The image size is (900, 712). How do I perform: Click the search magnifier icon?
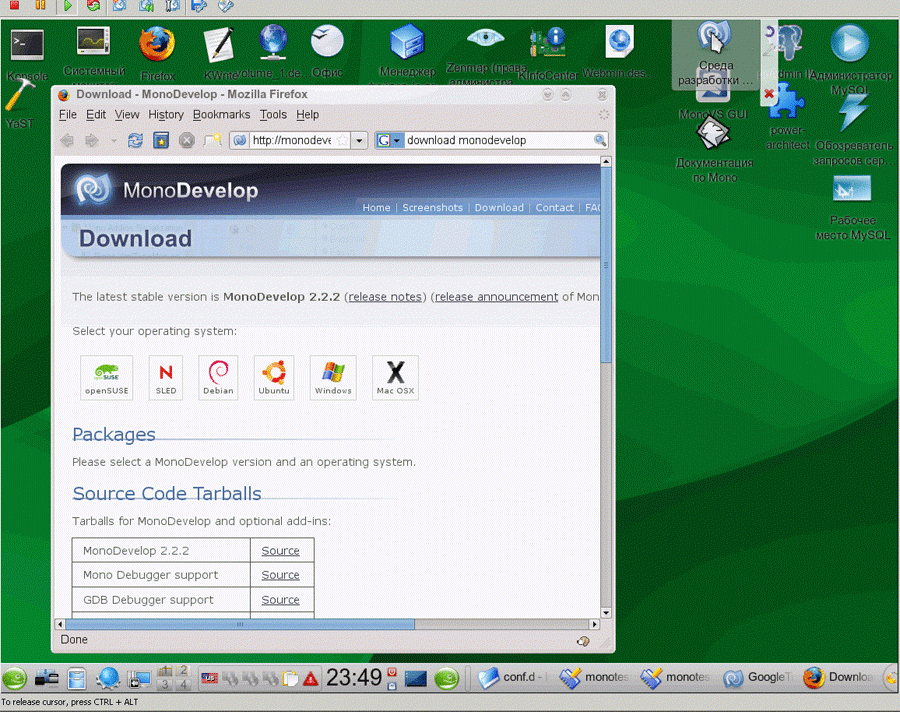pyautogui.click(x=600, y=140)
